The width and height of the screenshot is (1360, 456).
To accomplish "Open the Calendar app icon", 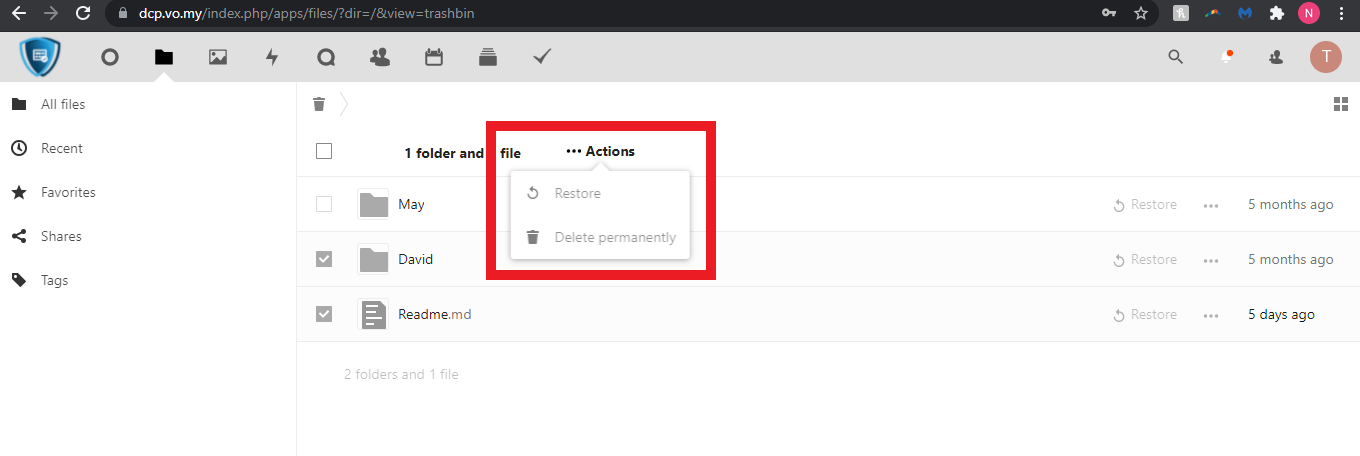I will pos(434,58).
